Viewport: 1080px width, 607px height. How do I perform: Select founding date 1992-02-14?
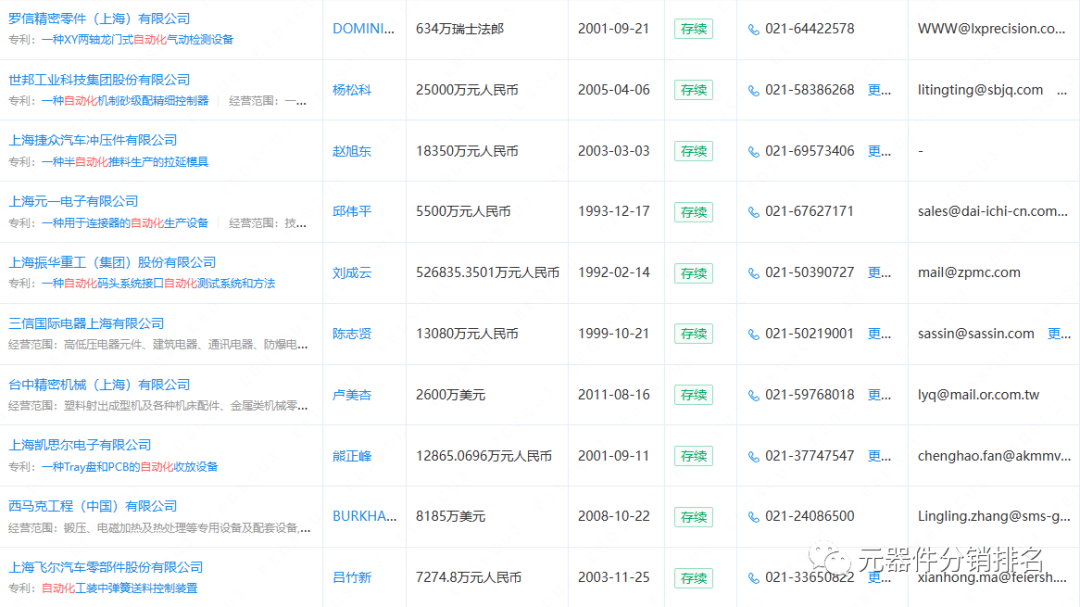[x=614, y=273]
